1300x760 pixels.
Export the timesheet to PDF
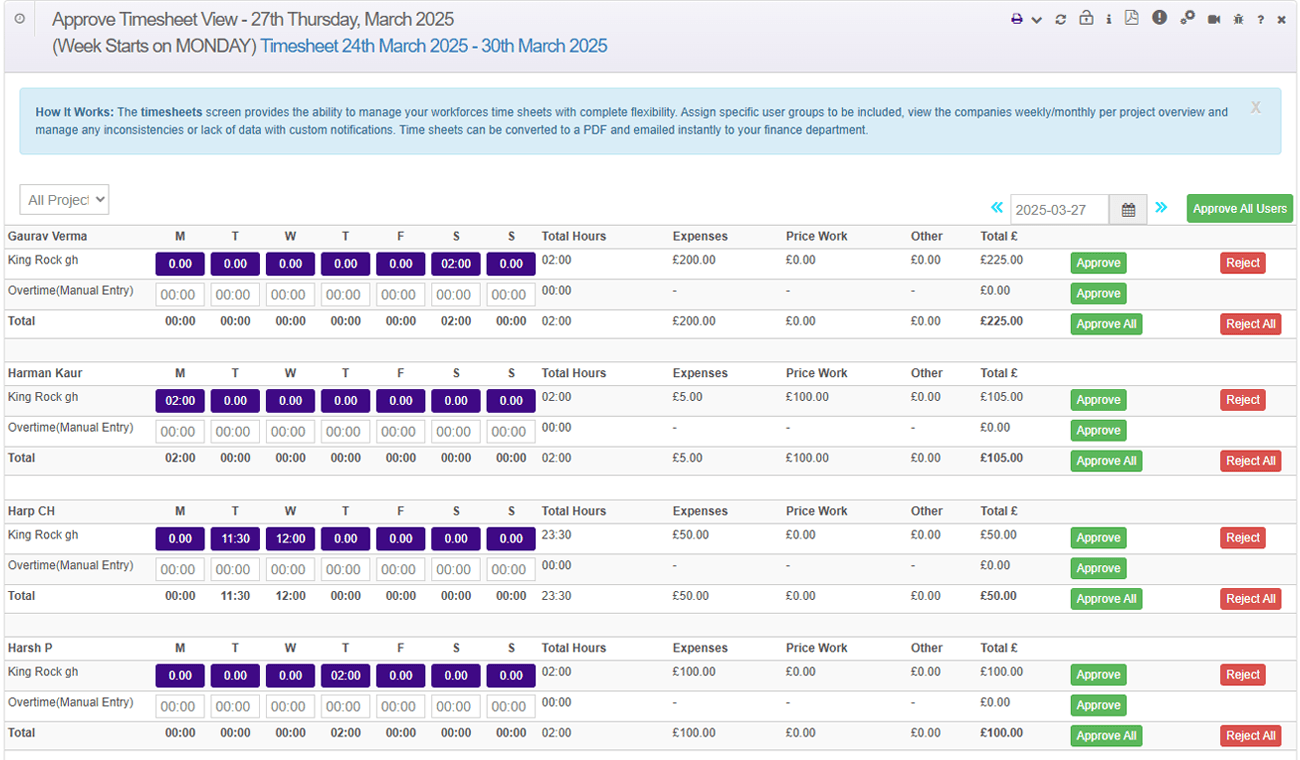(1132, 19)
